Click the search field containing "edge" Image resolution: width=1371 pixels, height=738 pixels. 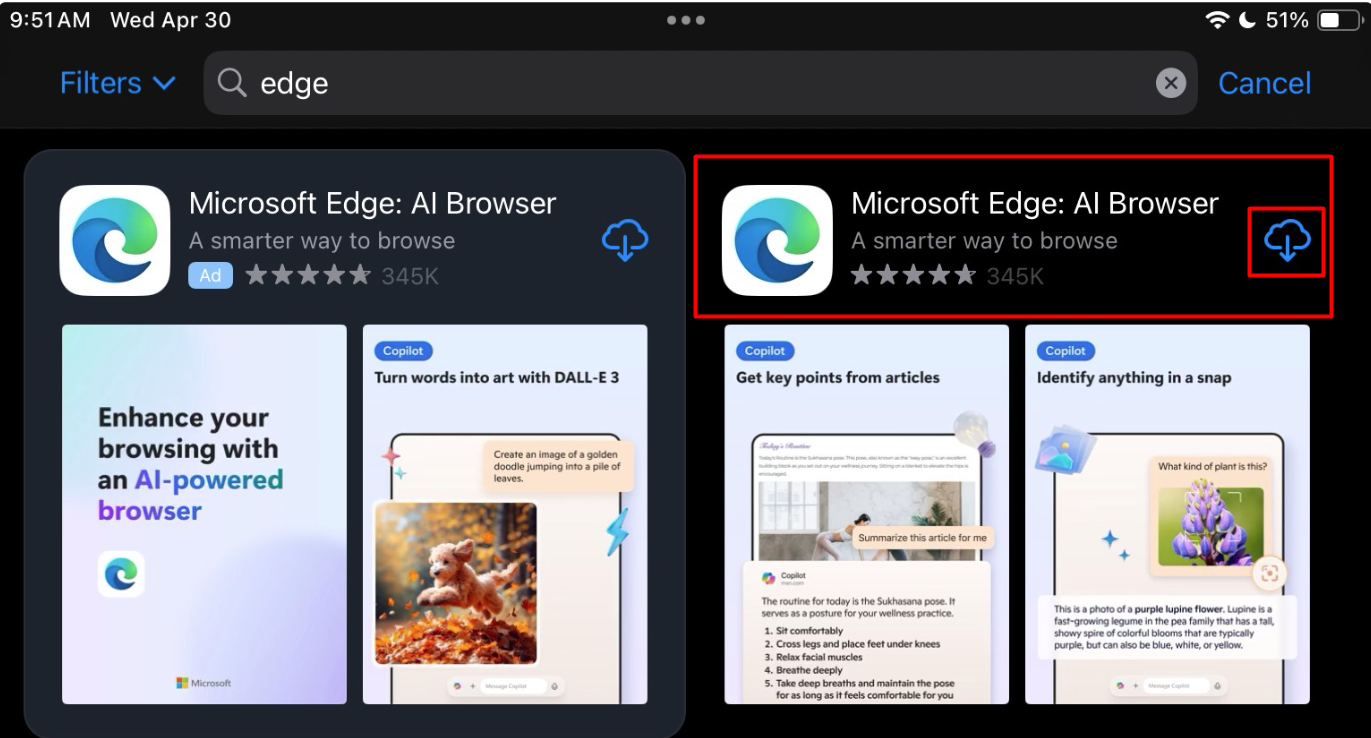[x=700, y=83]
